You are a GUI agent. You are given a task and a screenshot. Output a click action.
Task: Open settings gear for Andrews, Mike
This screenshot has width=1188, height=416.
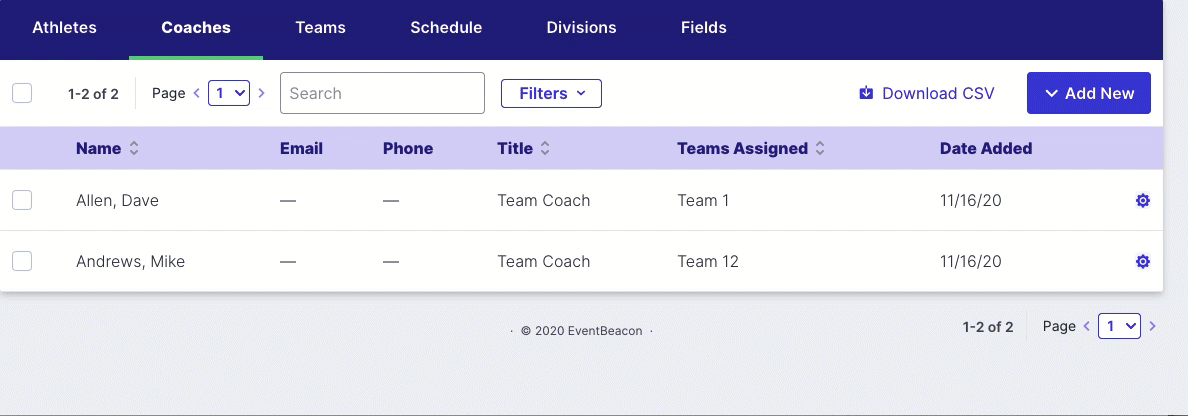click(1143, 261)
